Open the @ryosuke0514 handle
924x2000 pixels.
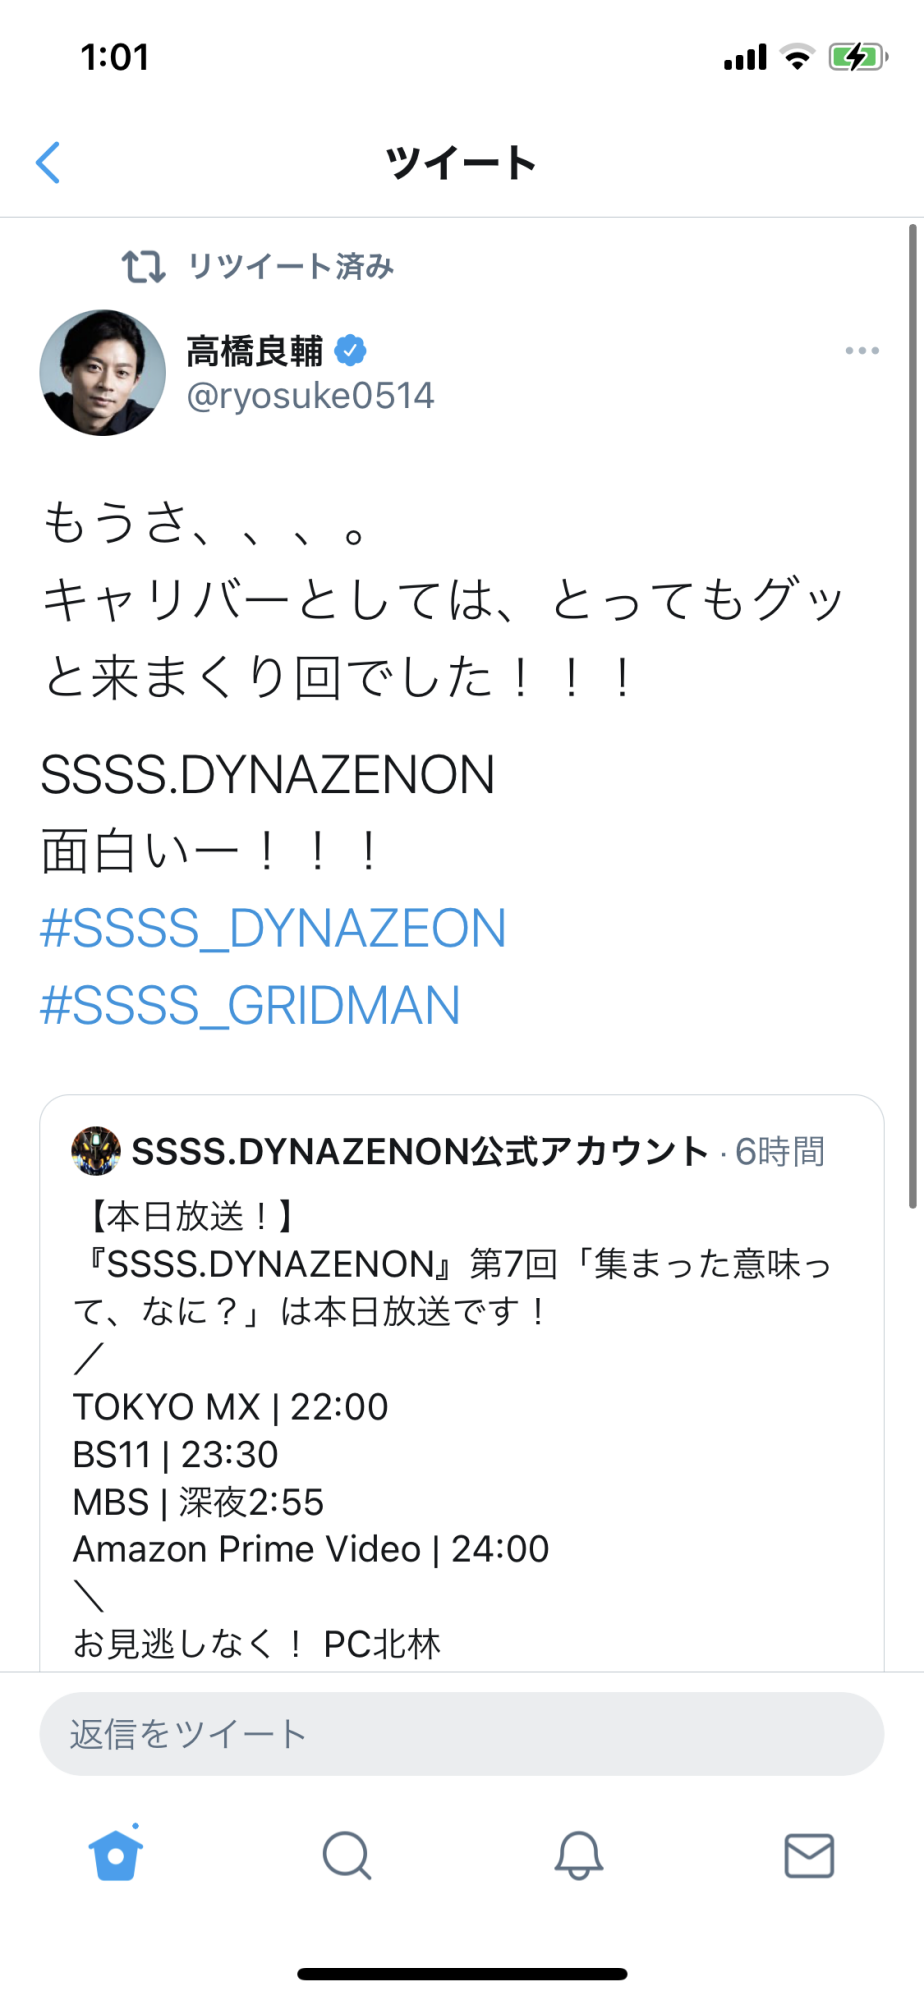point(310,396)
